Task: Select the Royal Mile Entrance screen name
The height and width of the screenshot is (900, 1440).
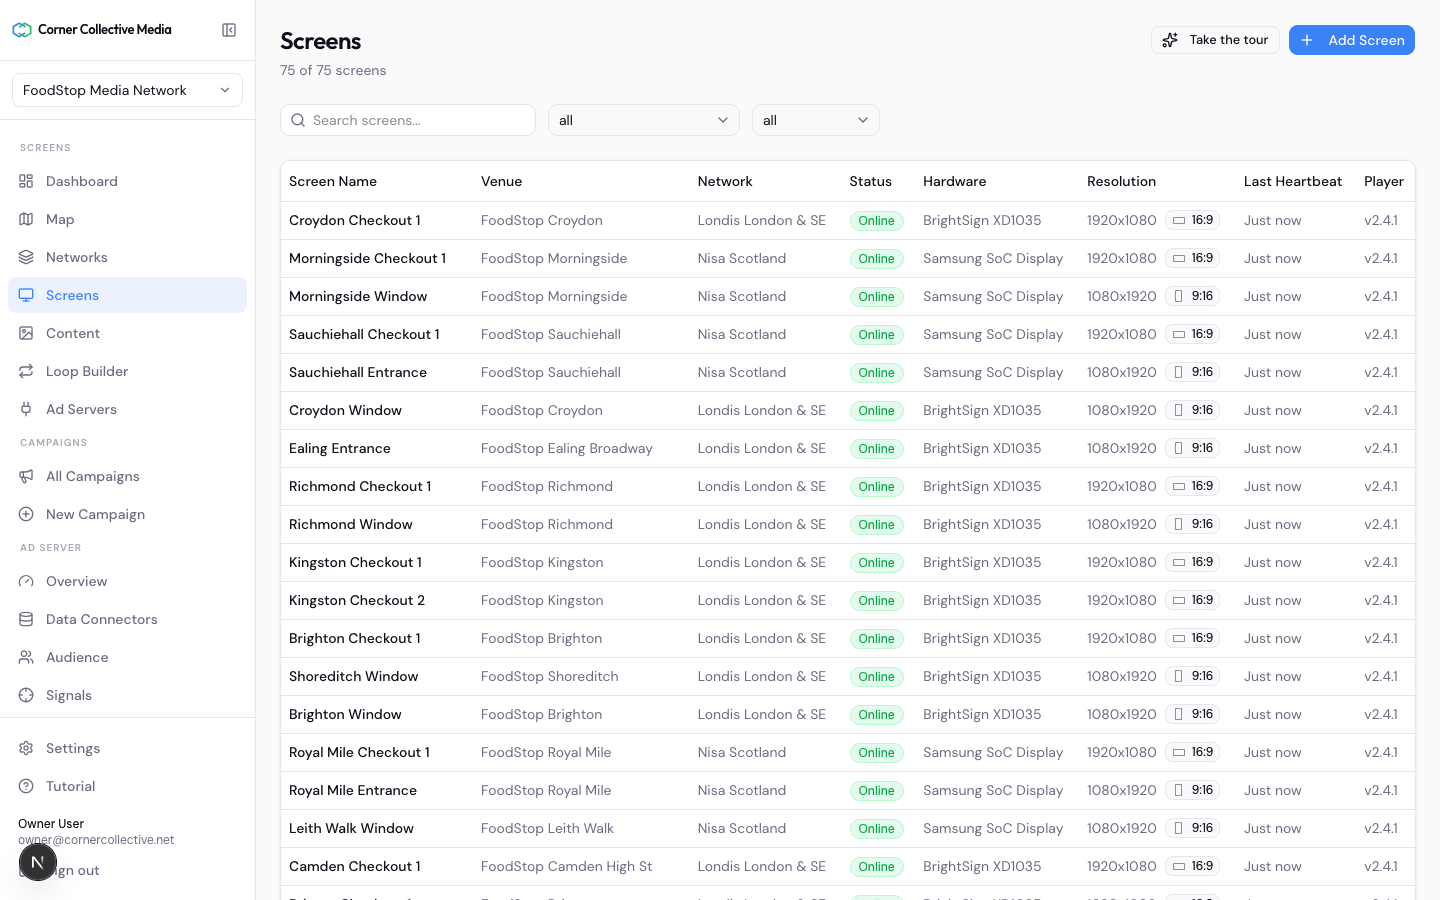Action: 353,790
